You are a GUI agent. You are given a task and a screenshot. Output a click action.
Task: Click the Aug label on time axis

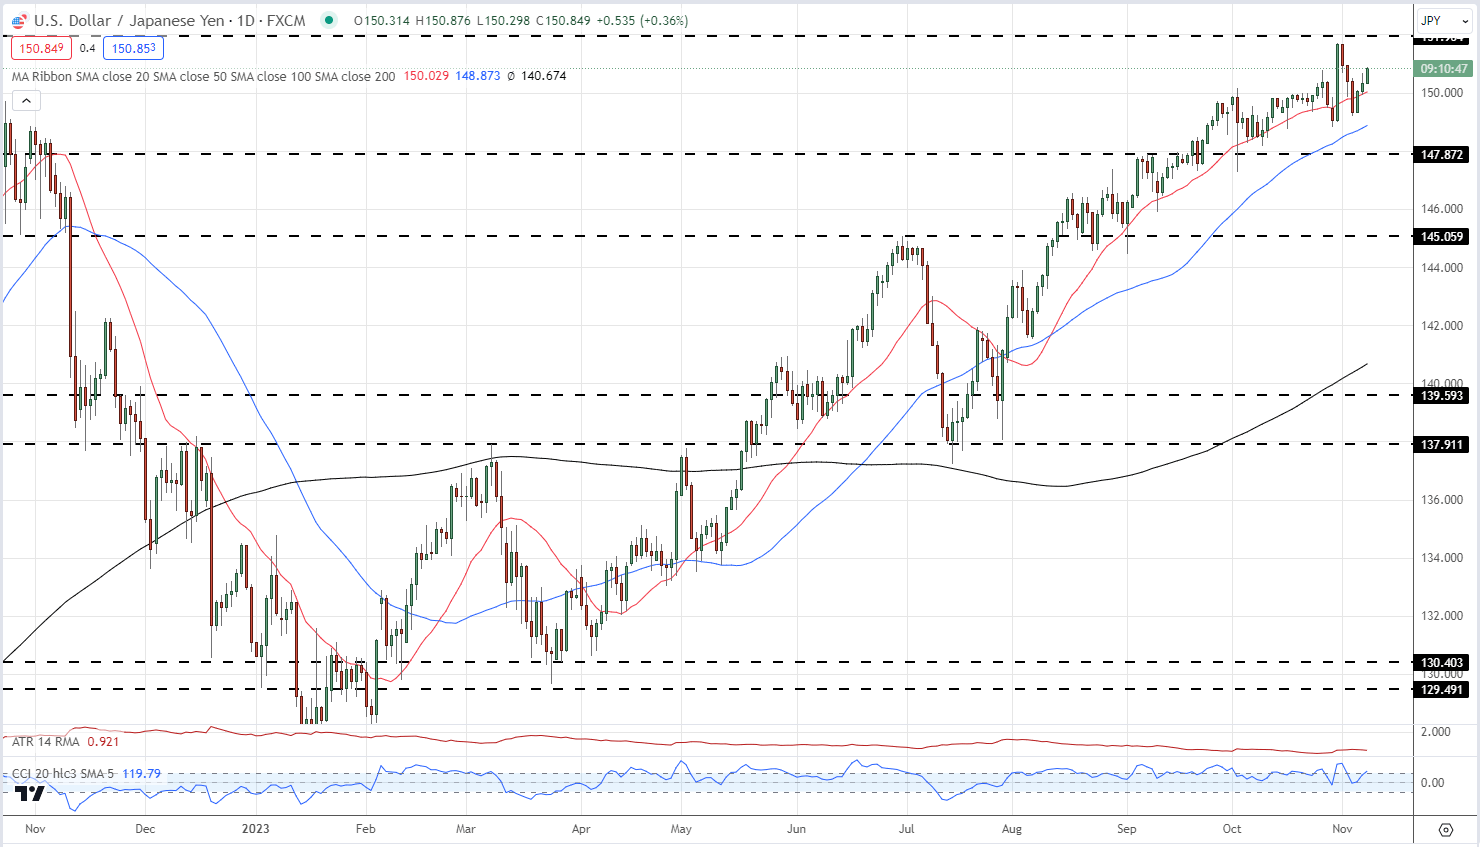coord(1011,829)
